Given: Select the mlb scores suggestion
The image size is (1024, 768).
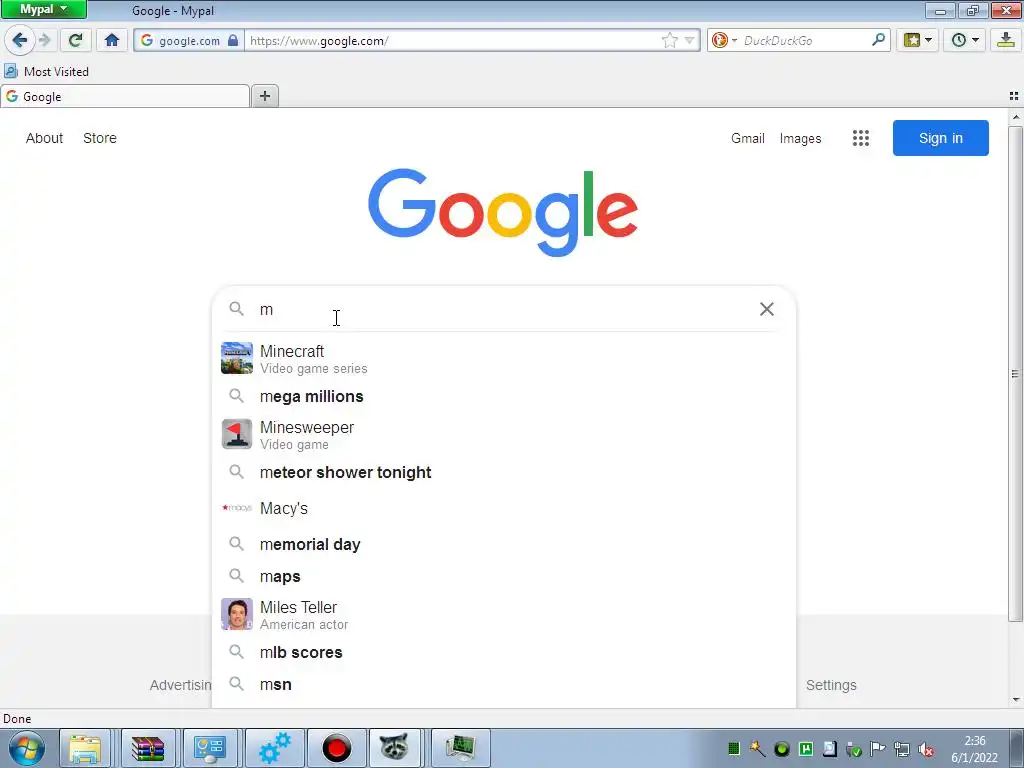Looking at the screenshot, I should coord(504,652).
